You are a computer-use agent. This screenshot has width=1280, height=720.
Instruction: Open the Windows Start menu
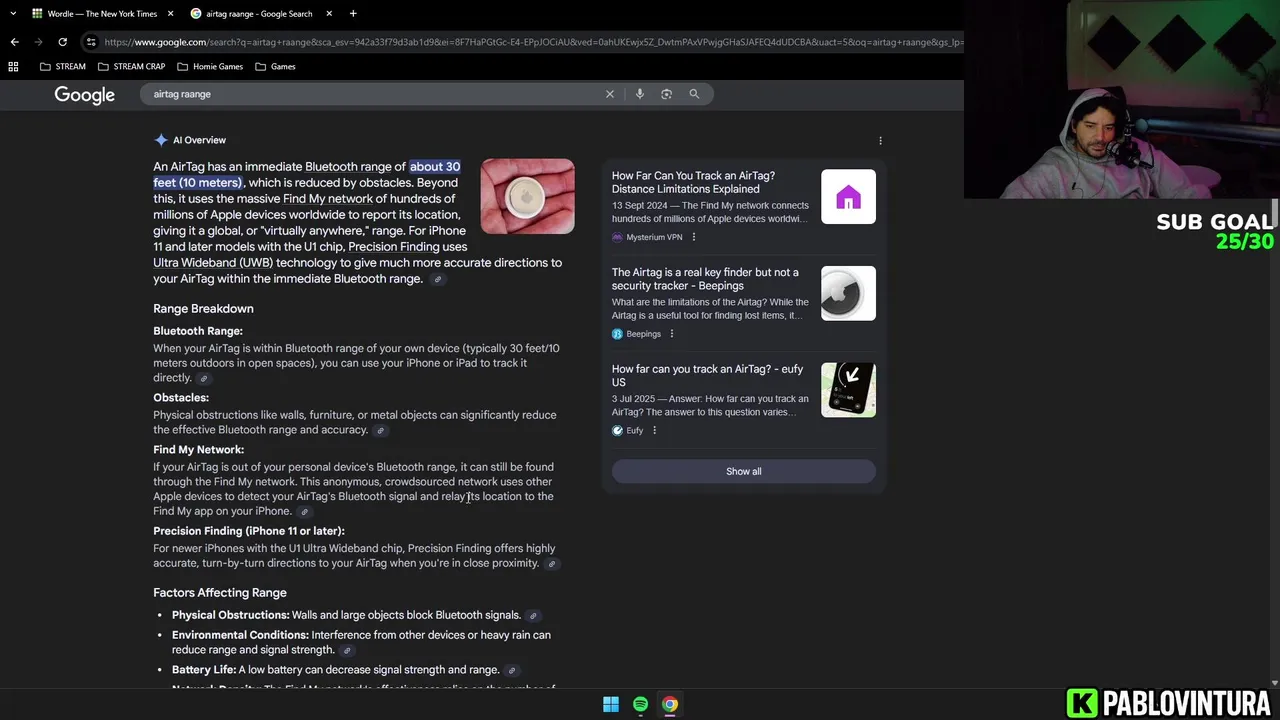[x=611, y=704]
